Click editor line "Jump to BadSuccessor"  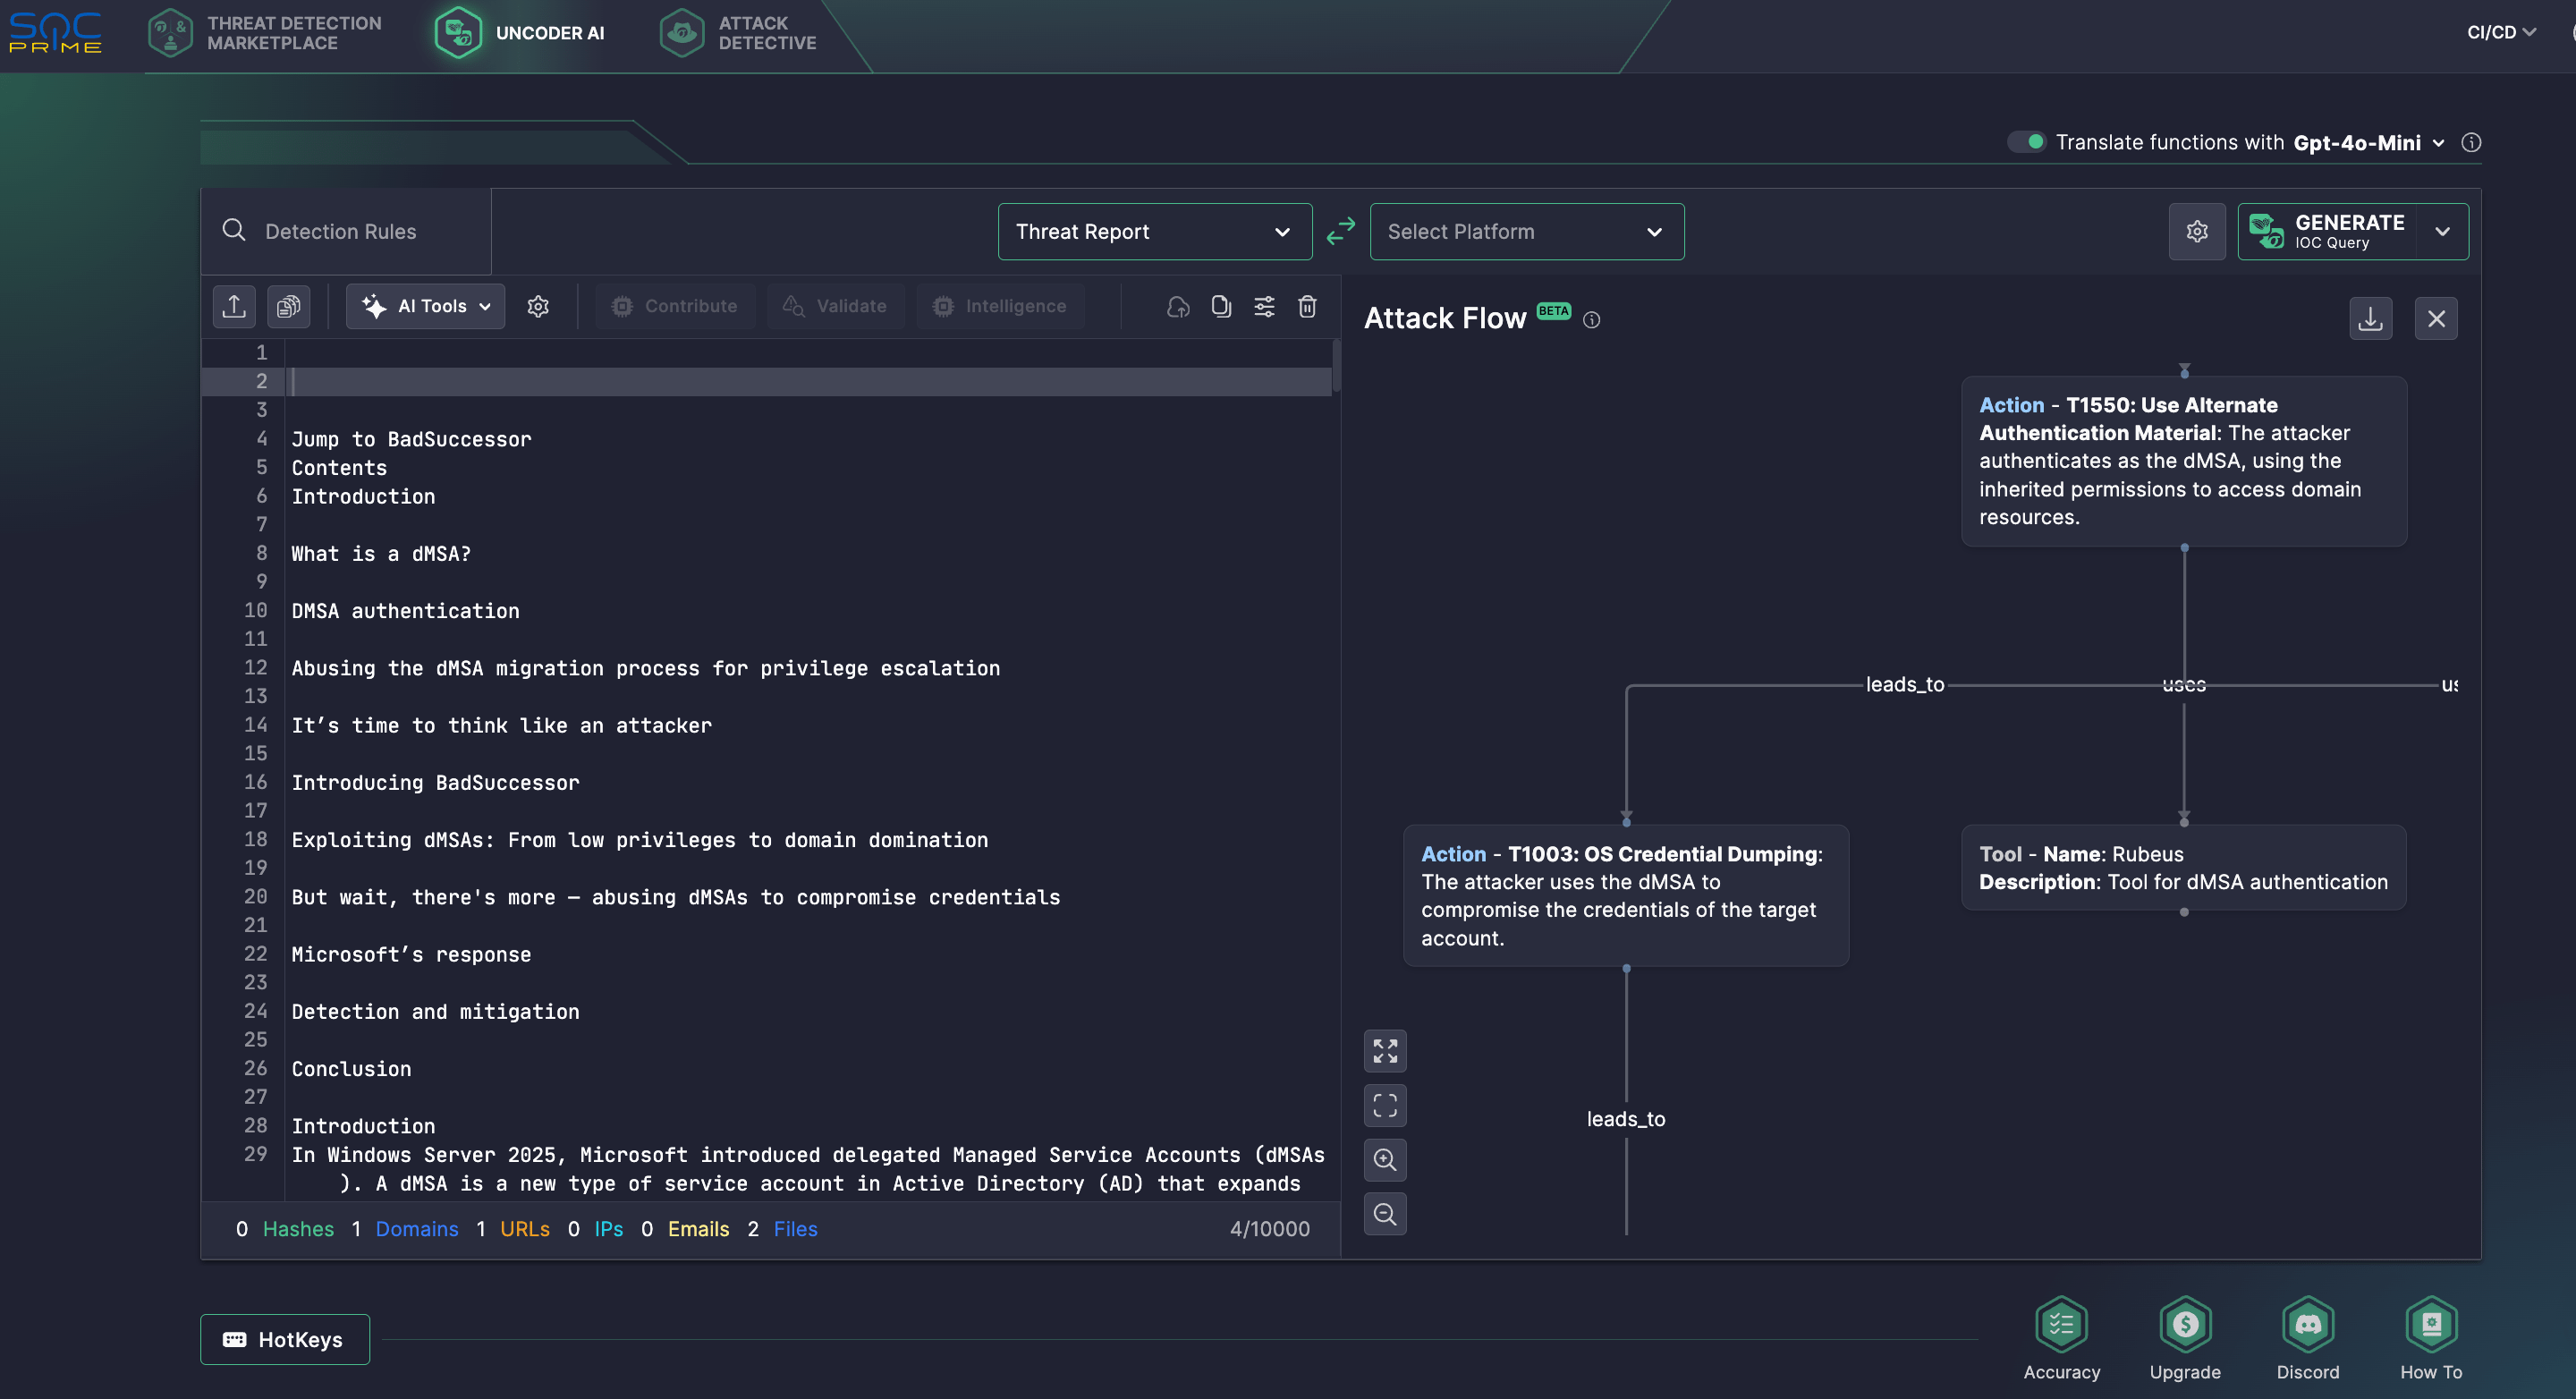[411, 439]
